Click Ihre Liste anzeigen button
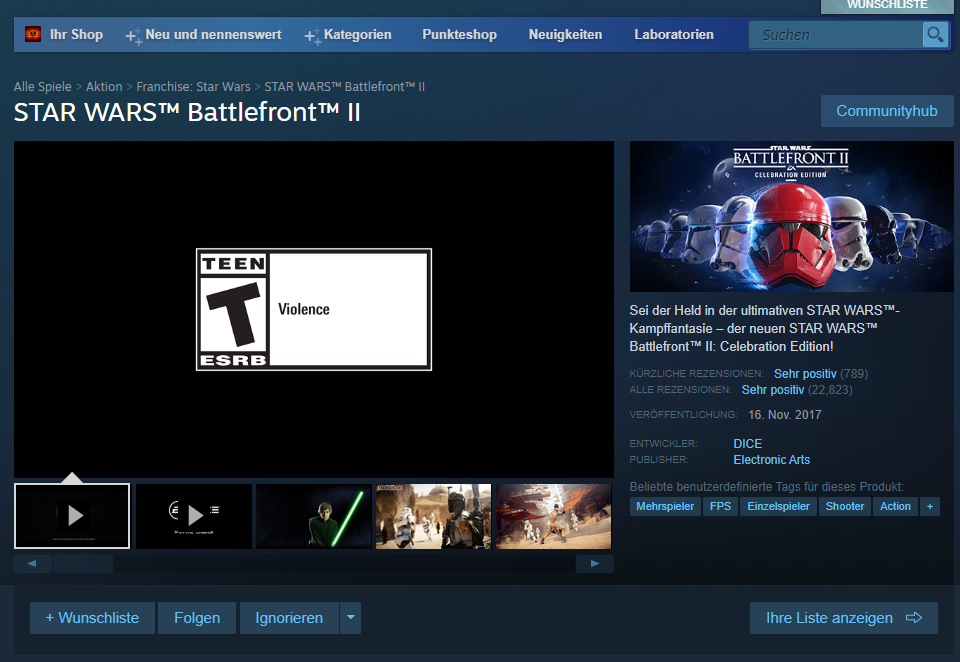This screenshot has width=960, height=662. pyautogui.click(x=844, y=617)
